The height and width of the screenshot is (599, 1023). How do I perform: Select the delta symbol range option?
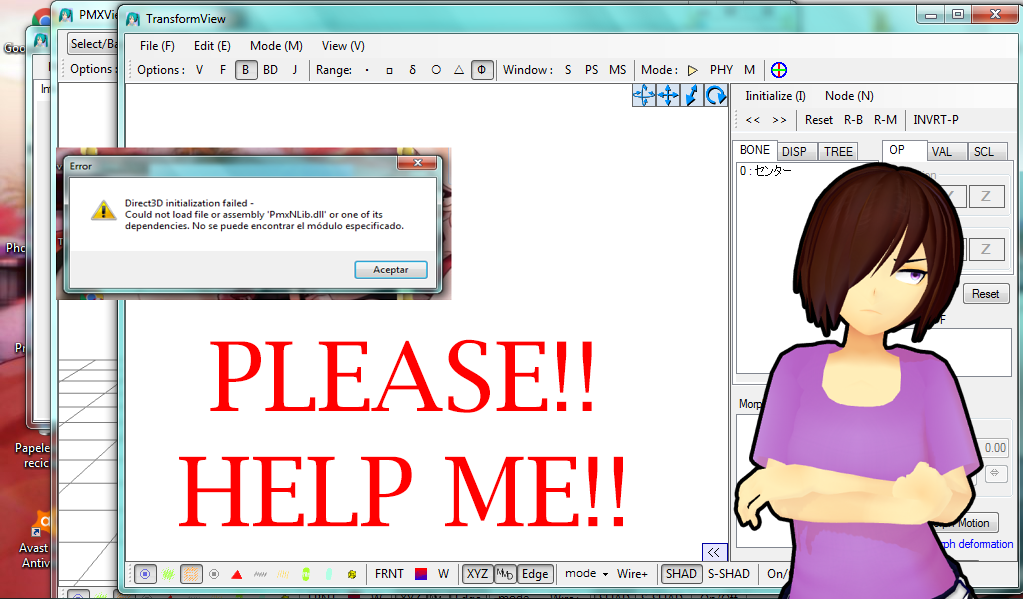pyautogui.click(x=412, y=70)
